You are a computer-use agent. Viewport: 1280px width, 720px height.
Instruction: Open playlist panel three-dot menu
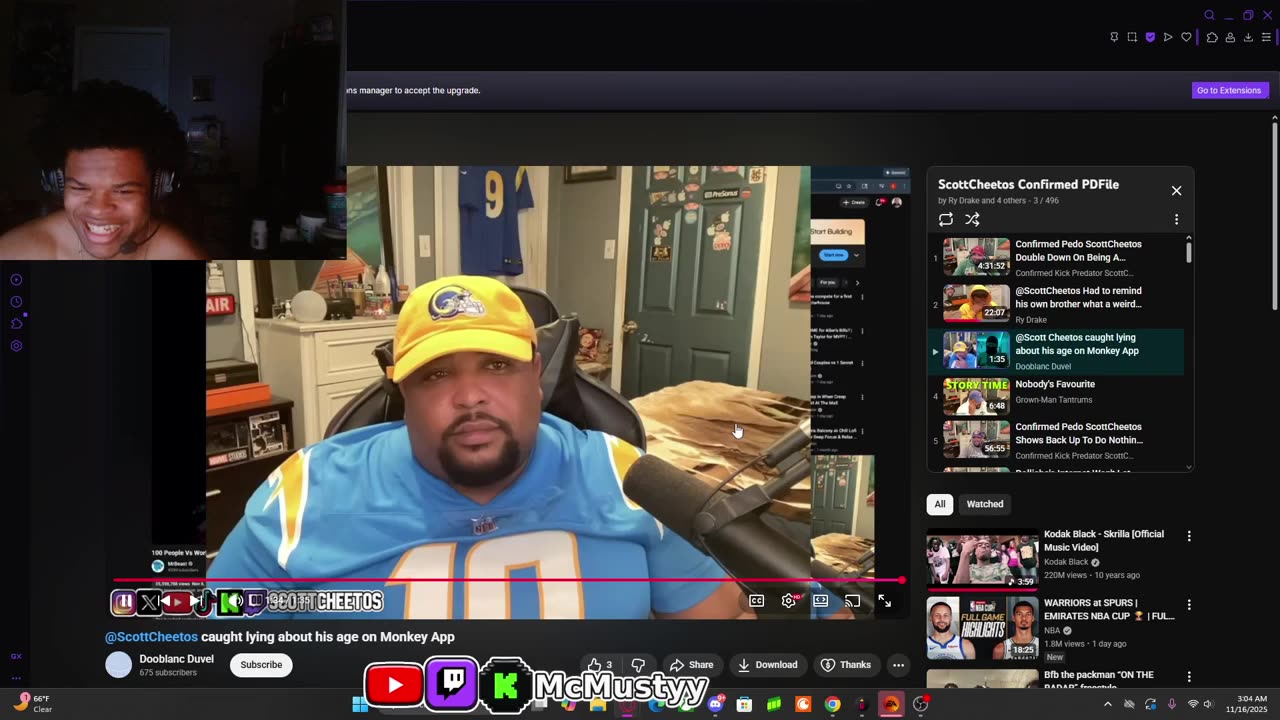(1176, 219)
